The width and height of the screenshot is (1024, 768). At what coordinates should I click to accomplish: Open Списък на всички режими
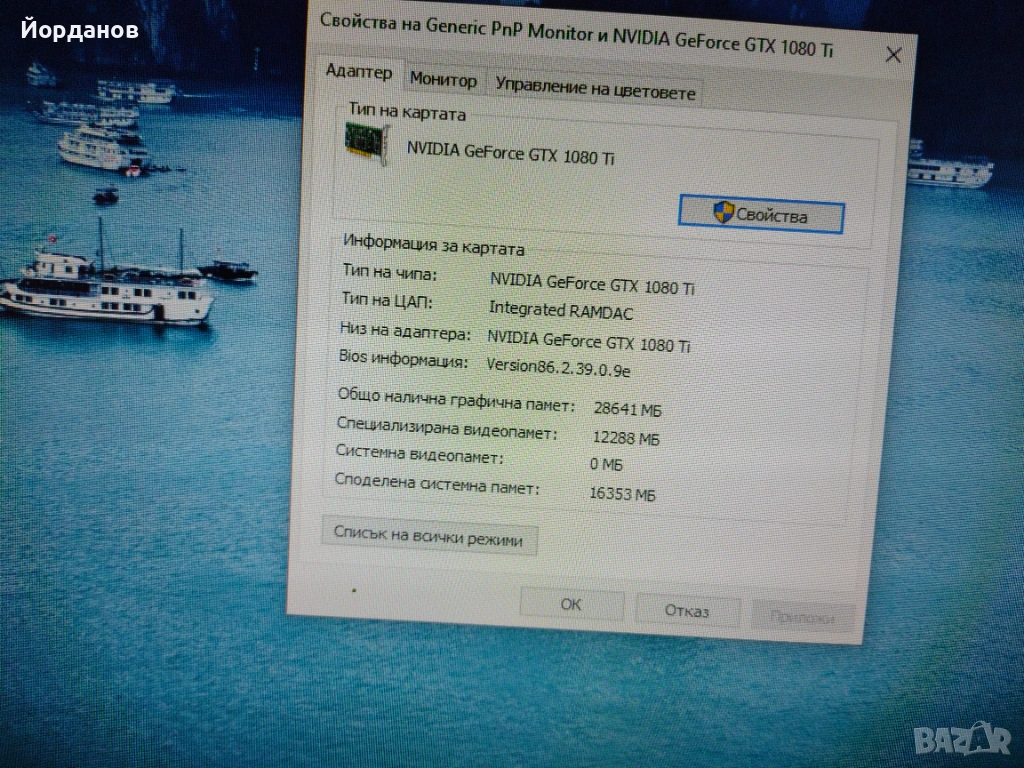(428, 538)
